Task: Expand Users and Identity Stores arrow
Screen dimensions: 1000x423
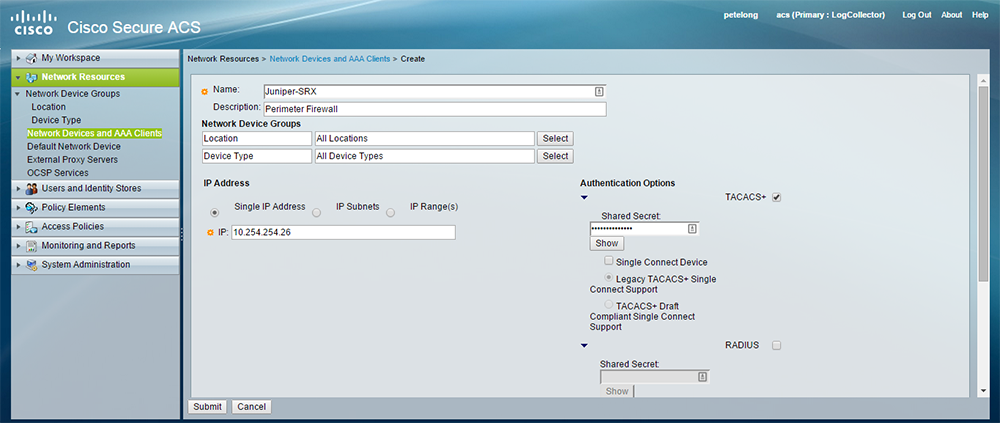Action: click(x=18, y=189)
